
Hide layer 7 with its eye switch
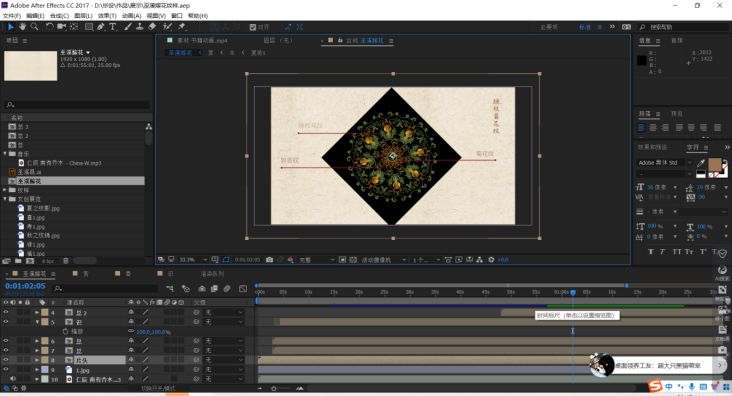tap(6, 350)
